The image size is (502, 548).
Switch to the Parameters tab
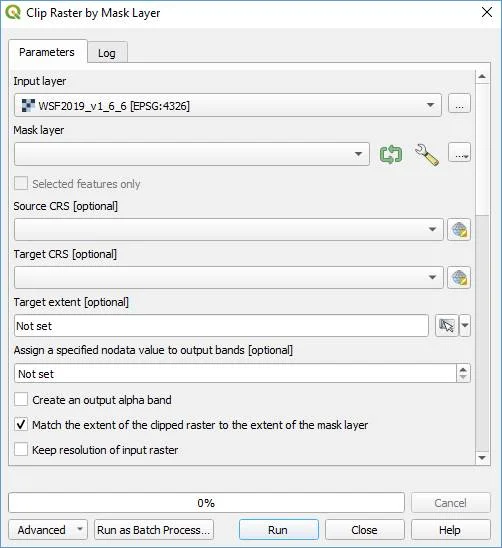pyautogui.click(x=47, y=52)
